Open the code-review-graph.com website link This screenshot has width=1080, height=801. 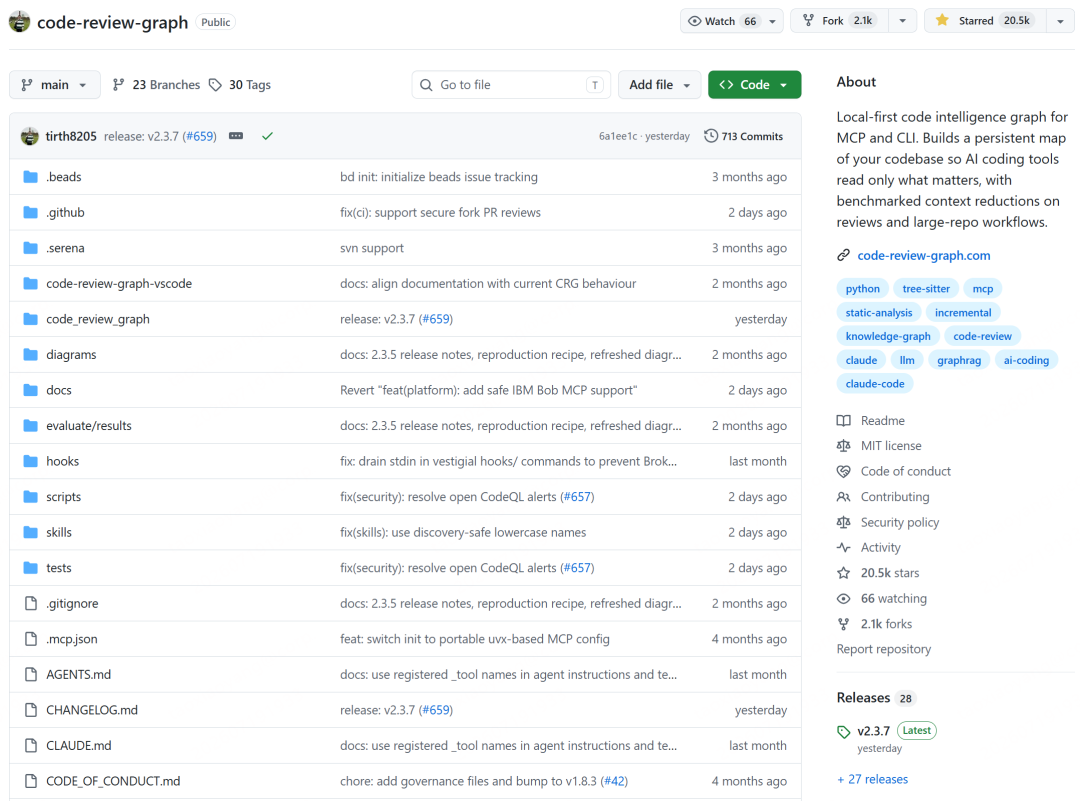pyautogui.click(x=924, y=256)
